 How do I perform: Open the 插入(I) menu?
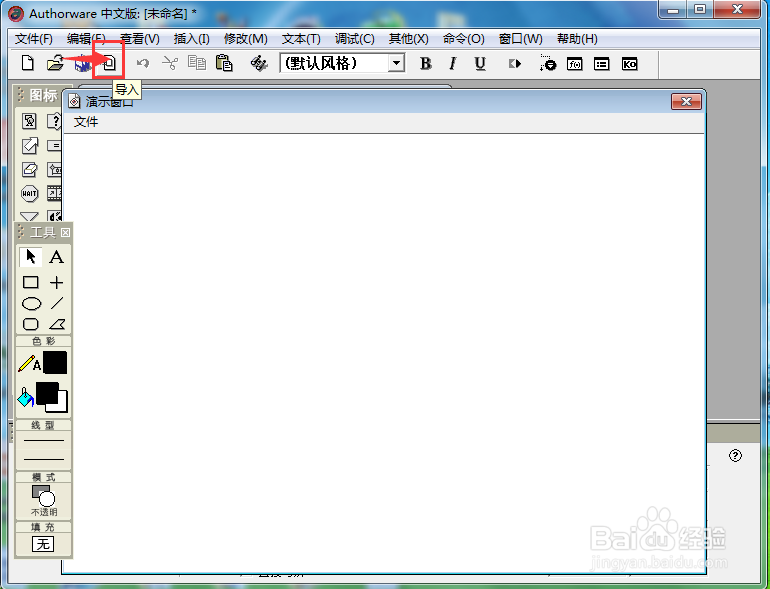pyautogui.click(x=192, y=39)
